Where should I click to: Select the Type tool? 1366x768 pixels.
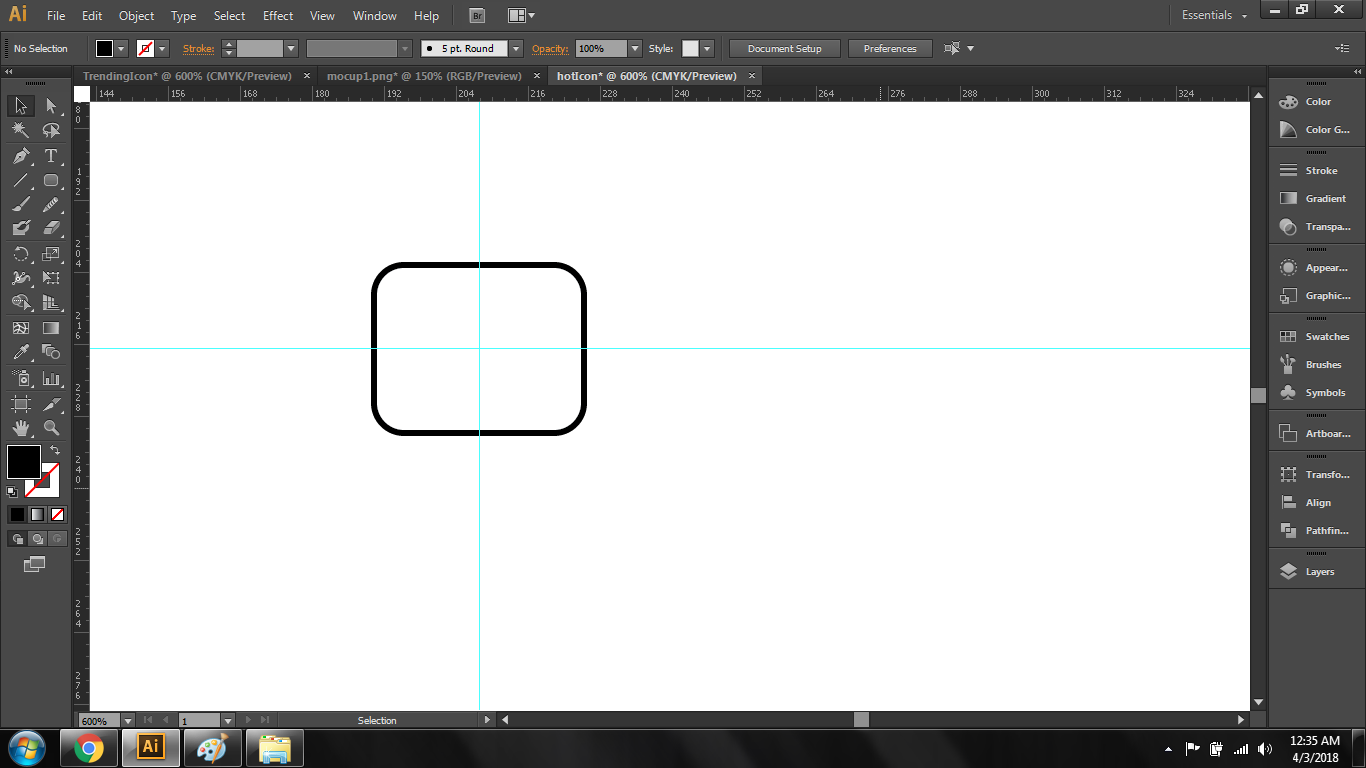click(51, 156)
